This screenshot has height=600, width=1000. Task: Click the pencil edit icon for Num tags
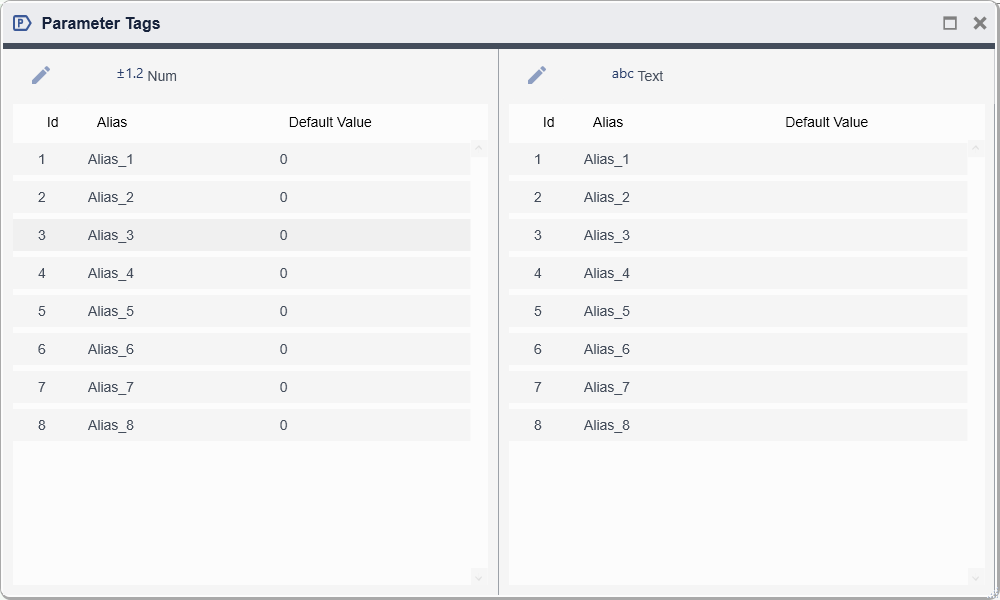click(41, 75)
